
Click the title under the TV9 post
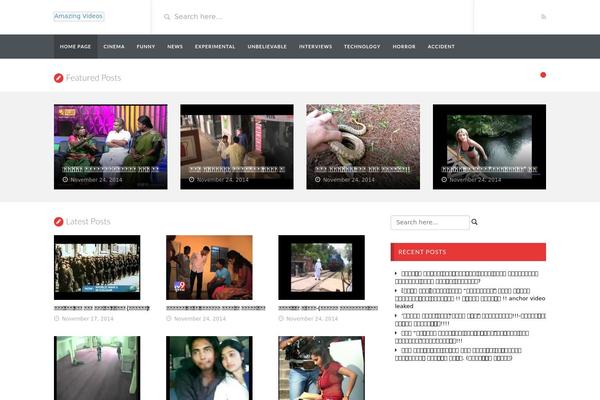[x=216, y=308]
